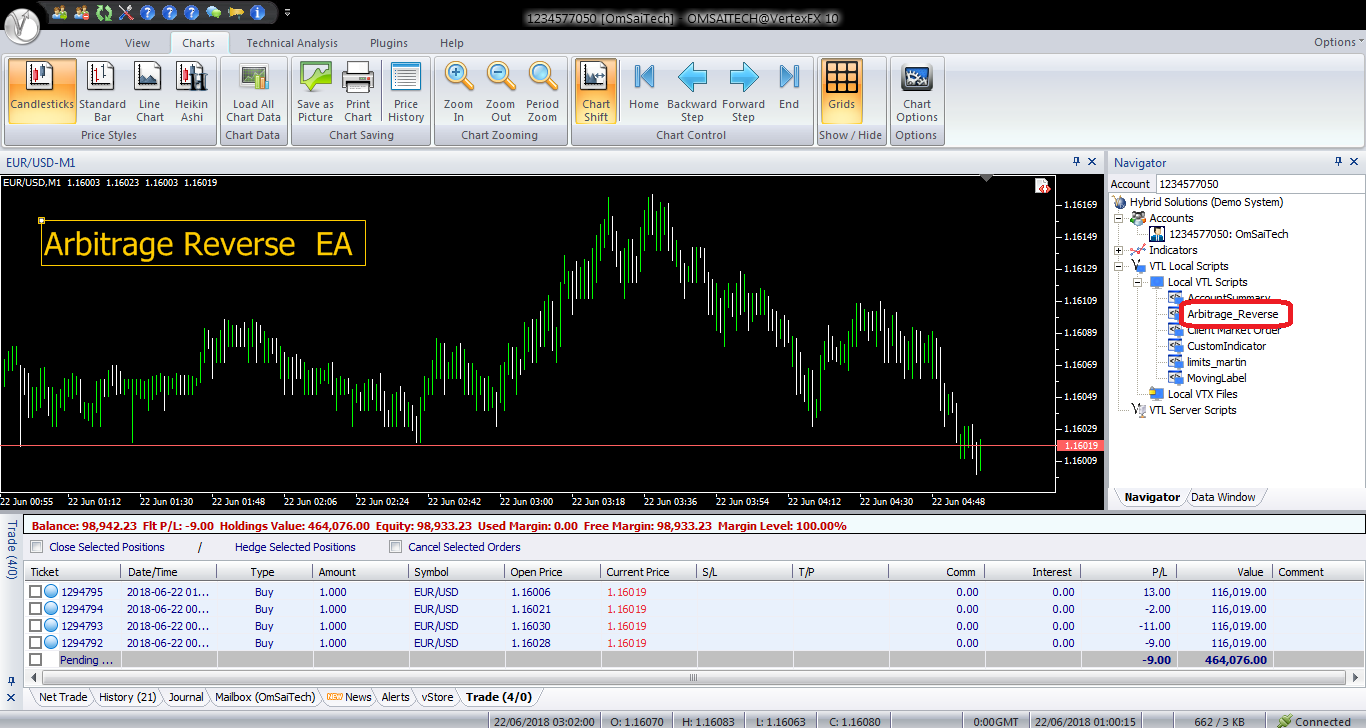Image resolution: width=1366 pixels, height=728 pixels.
Task: Click the yellow horn announcement icon
Action: click(236, 12)
